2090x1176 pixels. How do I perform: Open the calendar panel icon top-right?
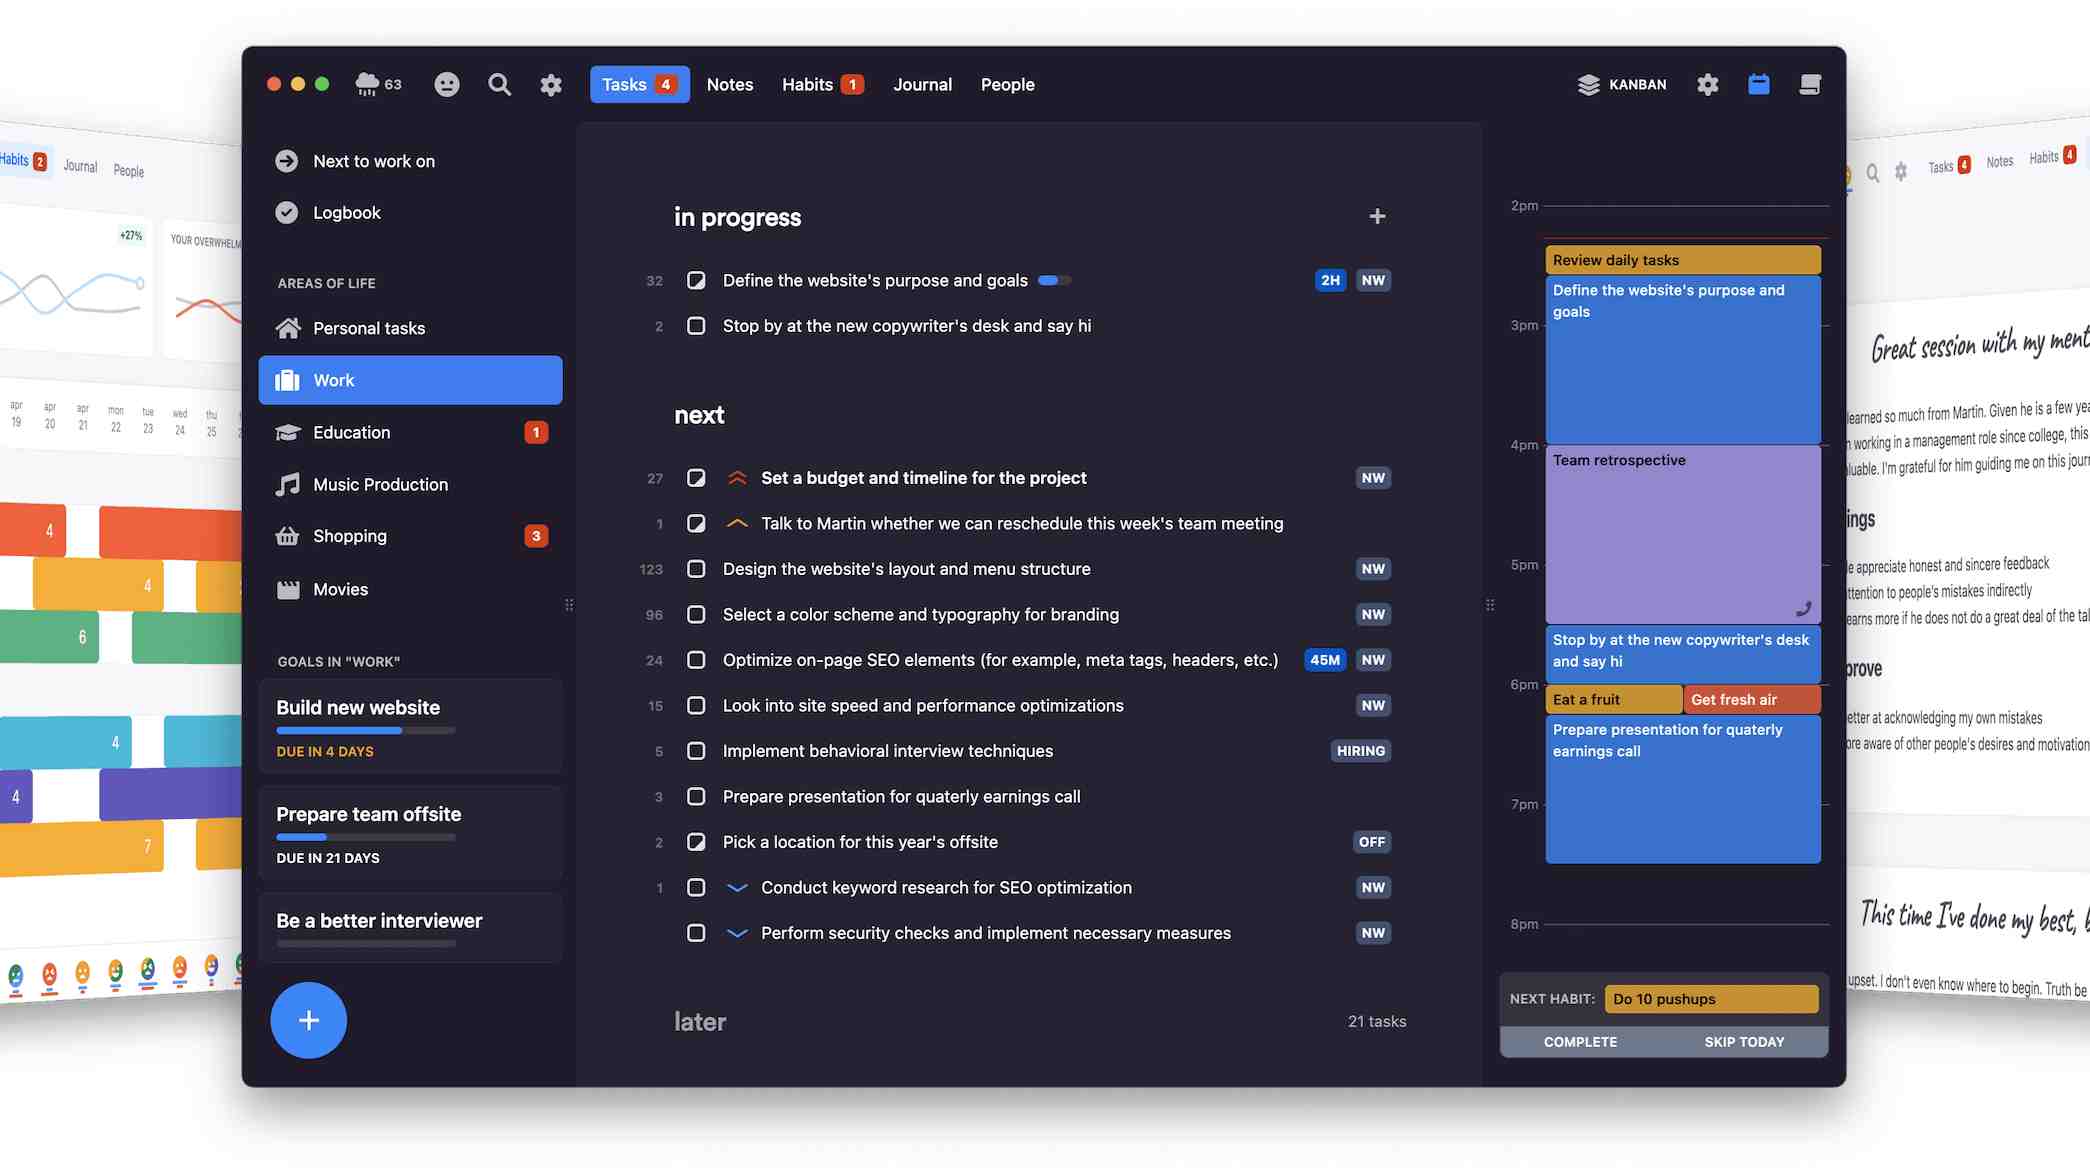1758,84
